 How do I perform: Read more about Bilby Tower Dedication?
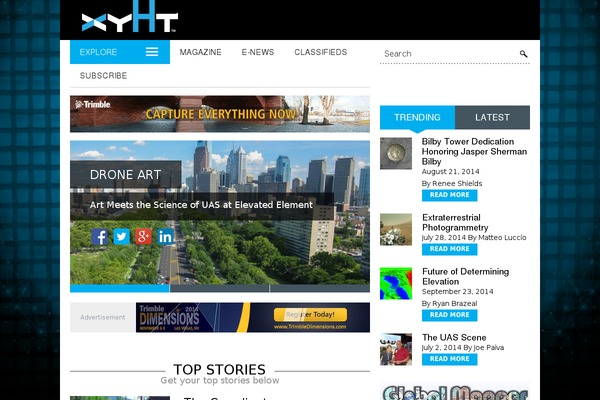(x=450, y=195)
